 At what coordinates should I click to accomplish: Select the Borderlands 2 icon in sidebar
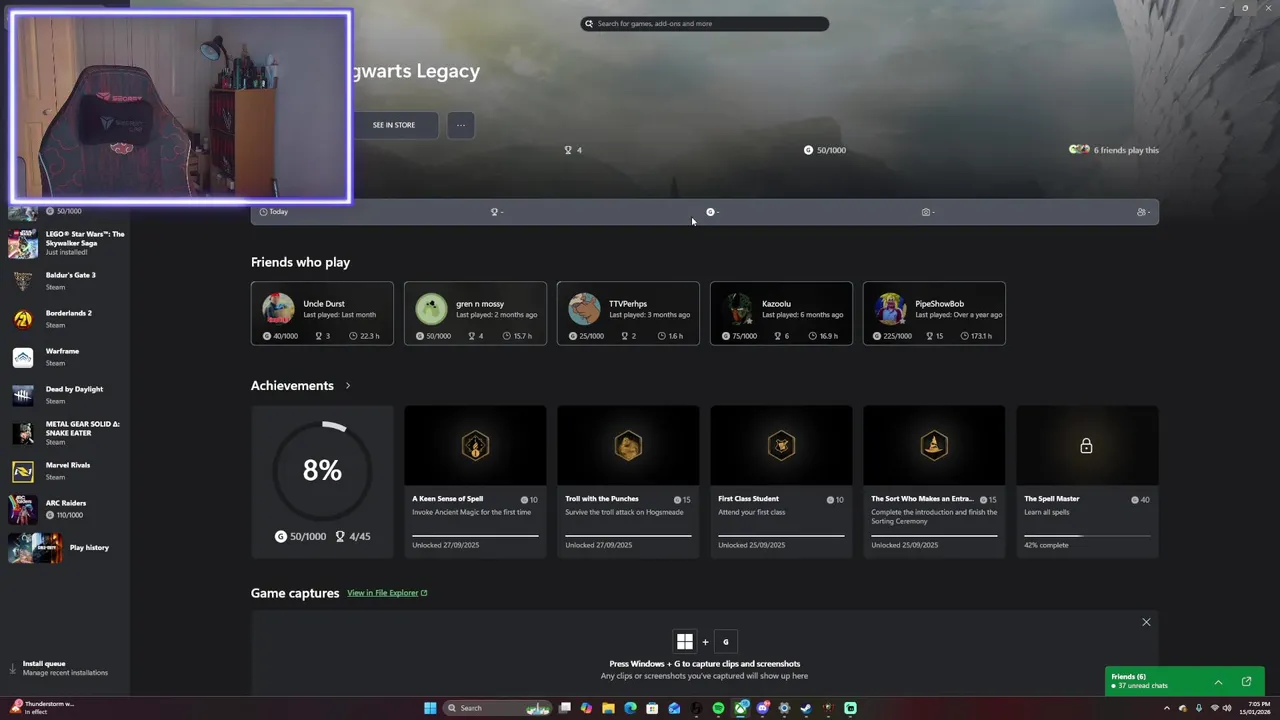coord(23,319)
